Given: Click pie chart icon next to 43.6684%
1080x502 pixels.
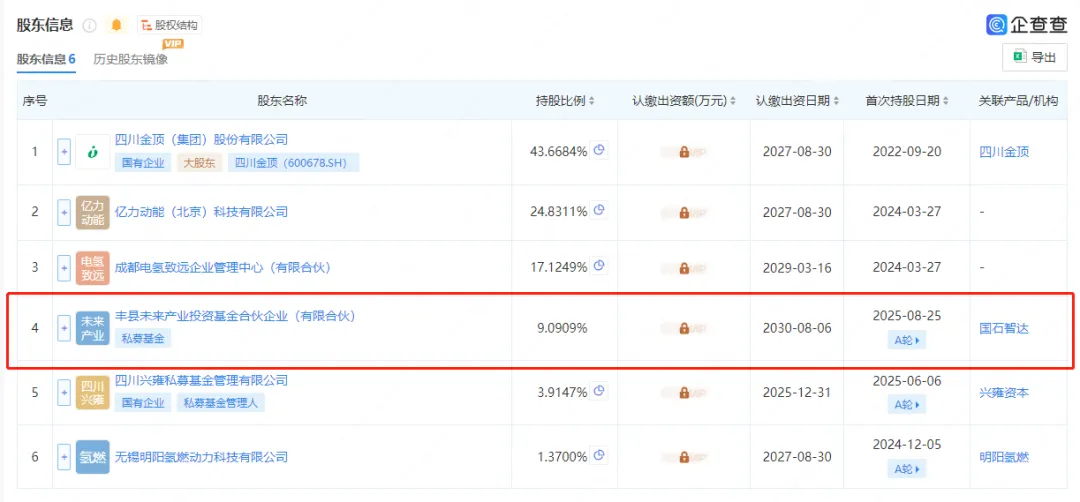Looking at the screenshot, I should [599, 151].
